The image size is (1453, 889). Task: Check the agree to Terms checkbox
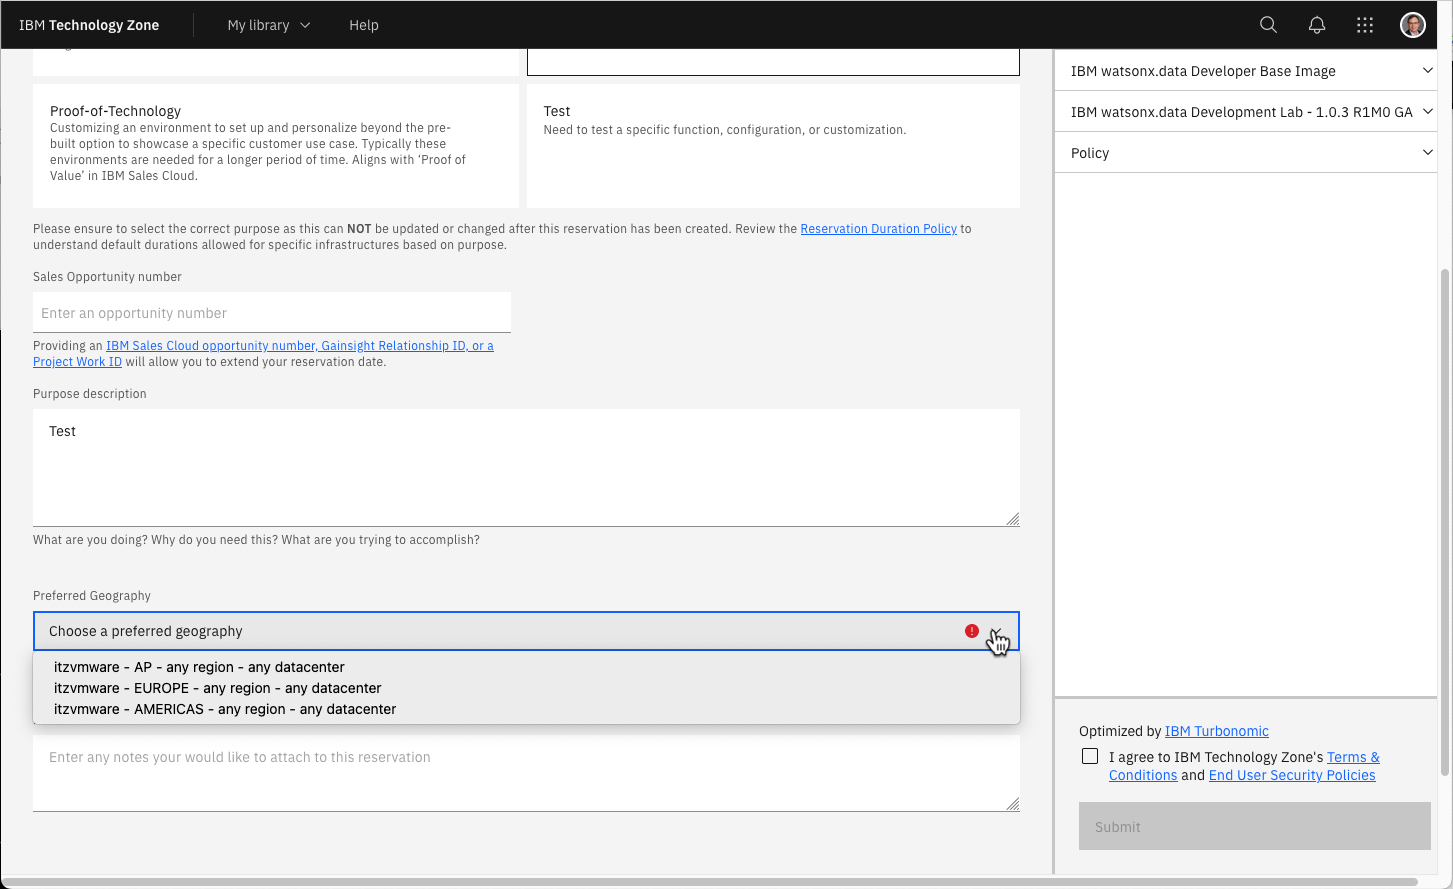point(1090,757)
